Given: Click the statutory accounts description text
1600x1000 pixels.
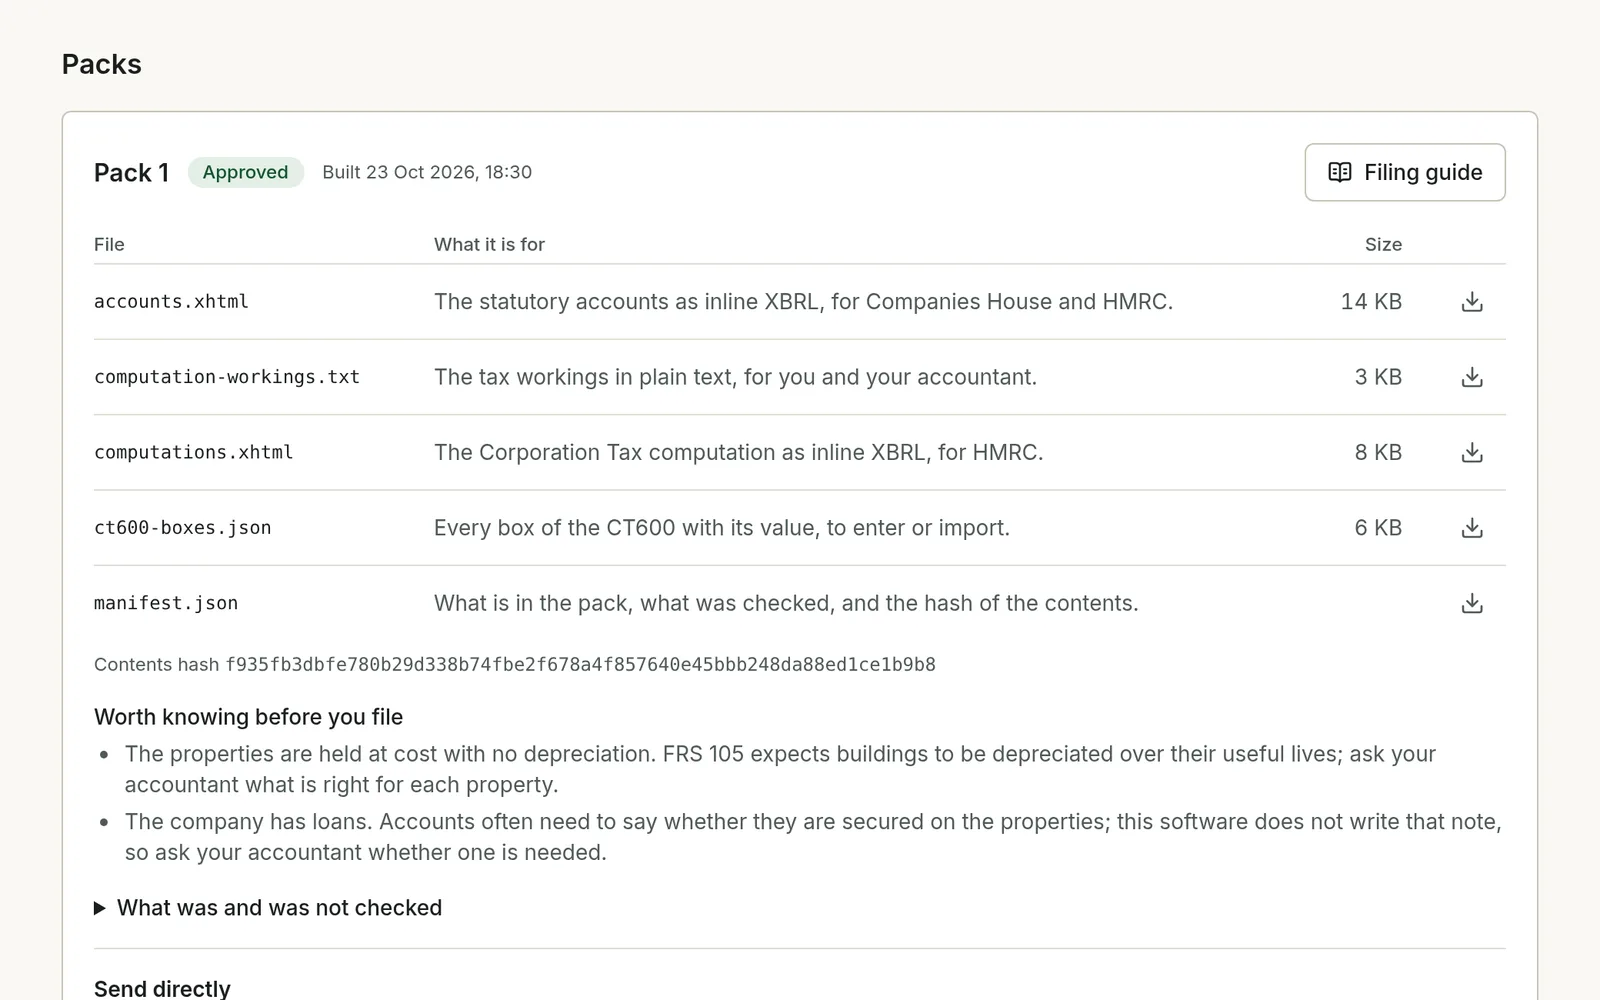Looking at the screenshot, I should [803, 302].
